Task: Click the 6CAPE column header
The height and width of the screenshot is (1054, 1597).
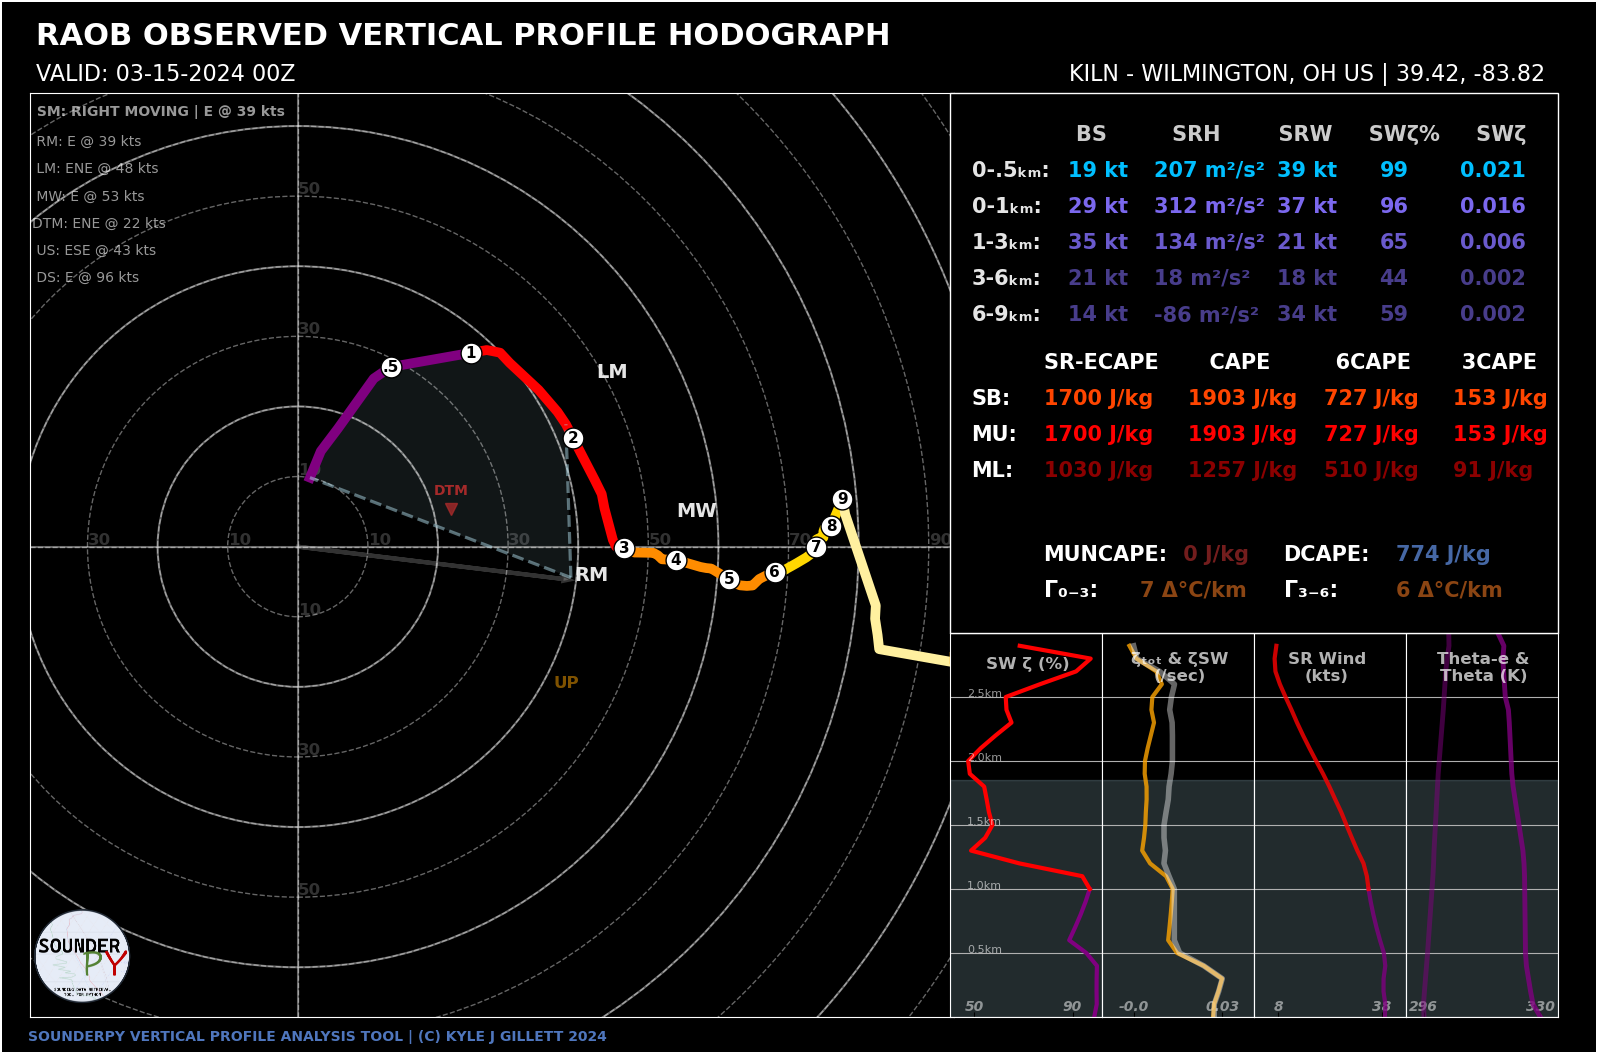Action: (1373, 362)
